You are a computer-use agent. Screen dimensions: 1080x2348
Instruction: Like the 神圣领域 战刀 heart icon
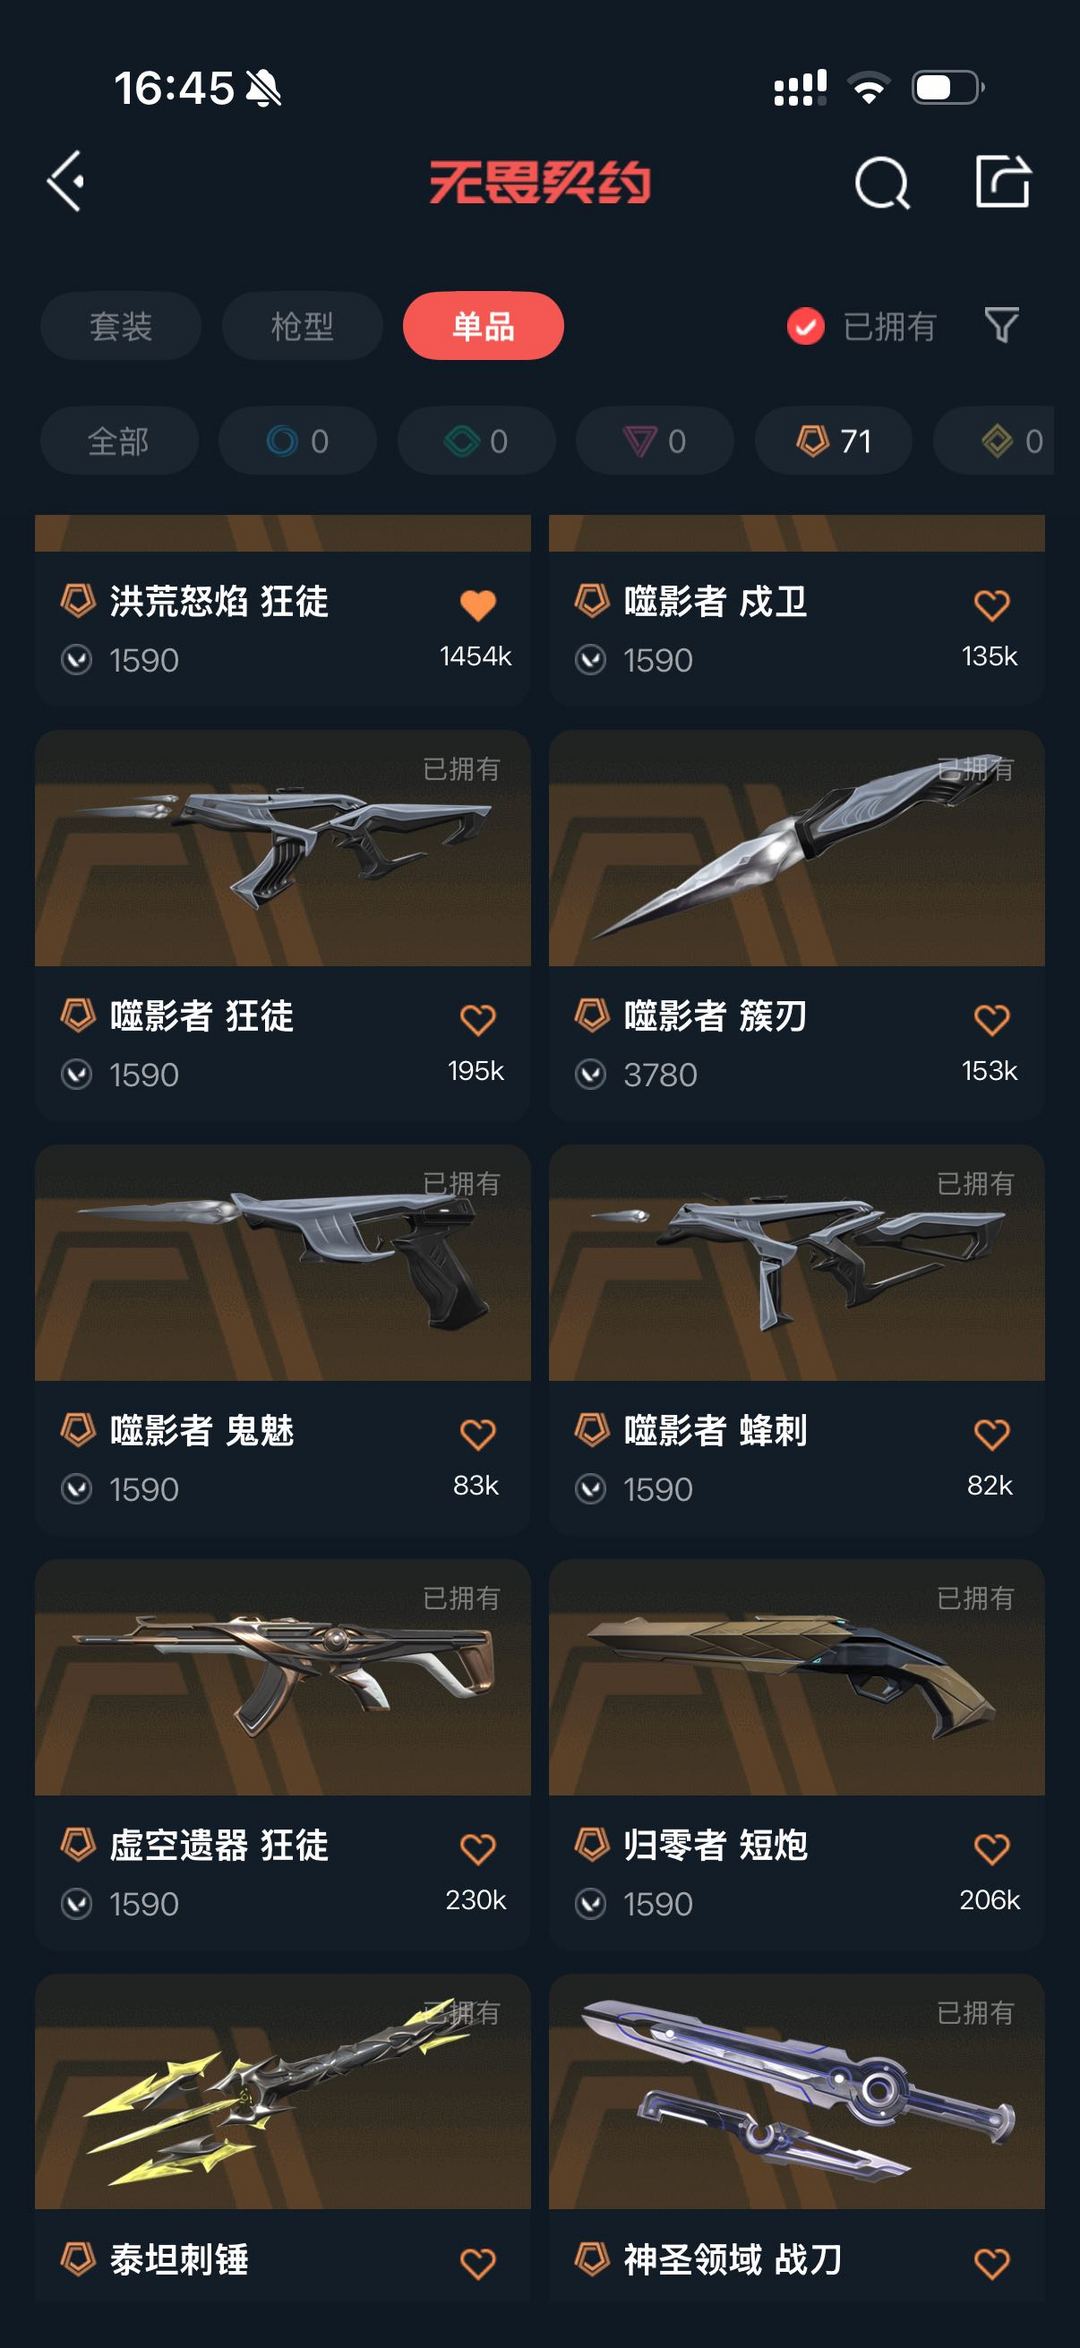[x=991, y=2263]
